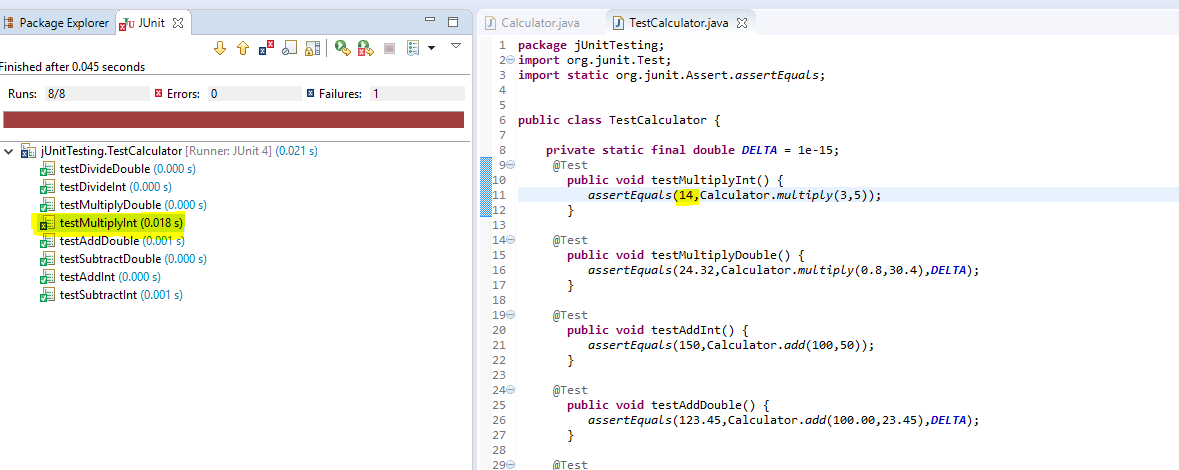Collapse the method fold at line 29

(x=510, y=465)
